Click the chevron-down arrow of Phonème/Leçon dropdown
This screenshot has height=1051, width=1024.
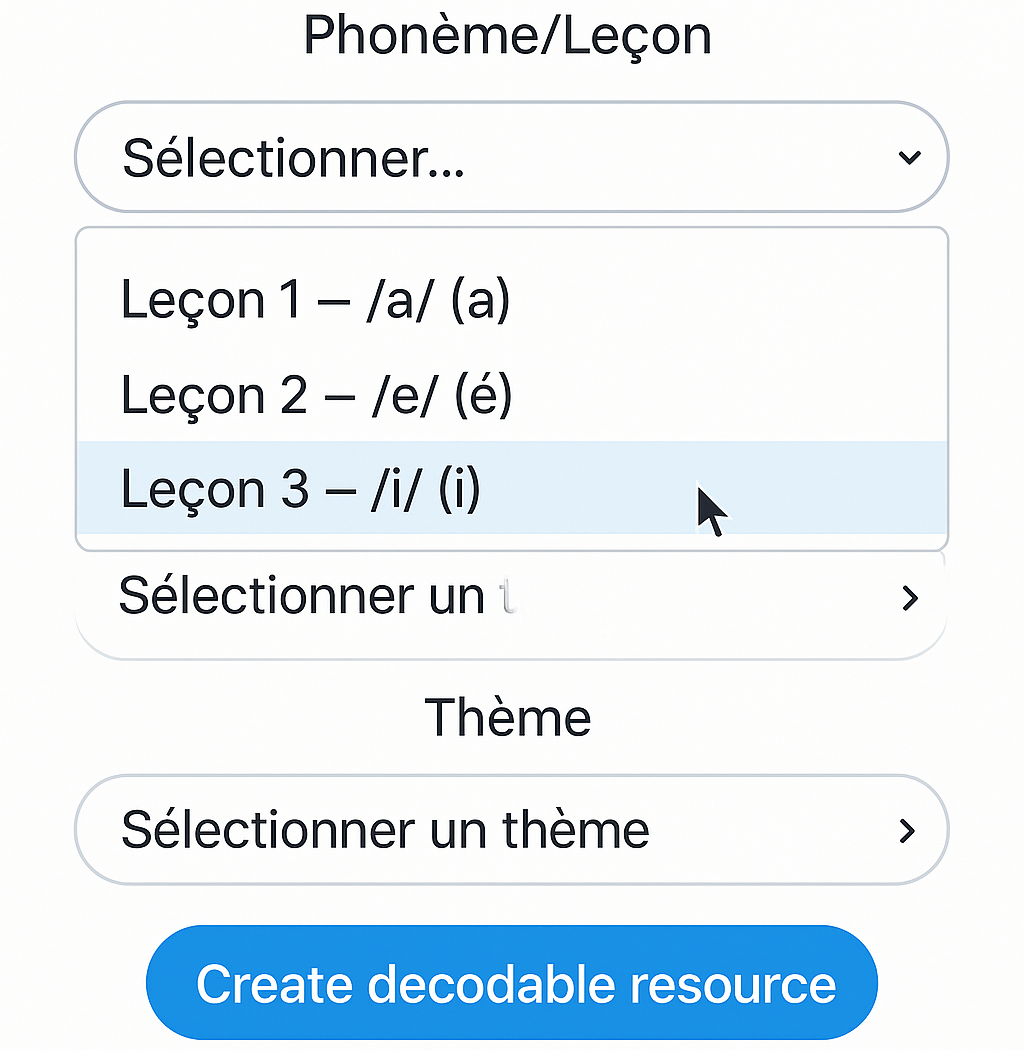[x=908, y=158]
